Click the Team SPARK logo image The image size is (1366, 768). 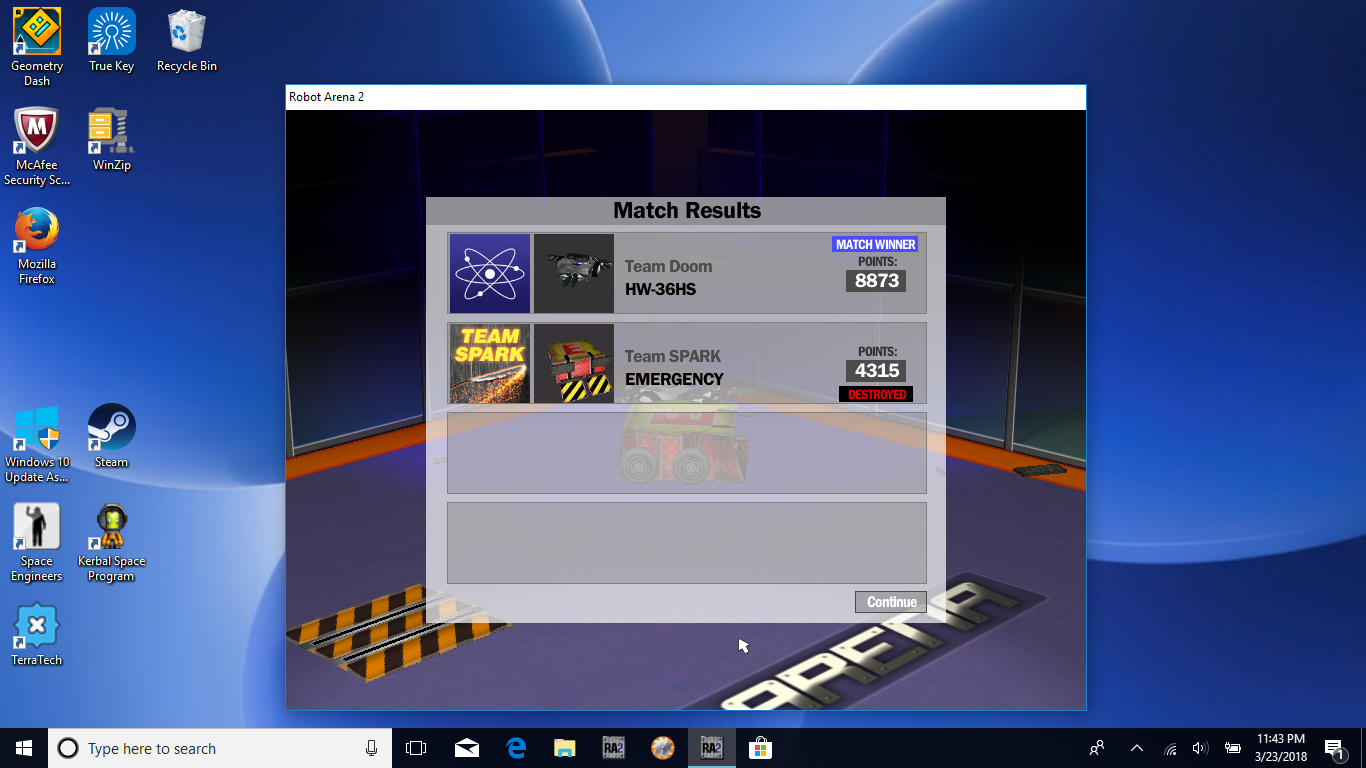coord(490,363)
